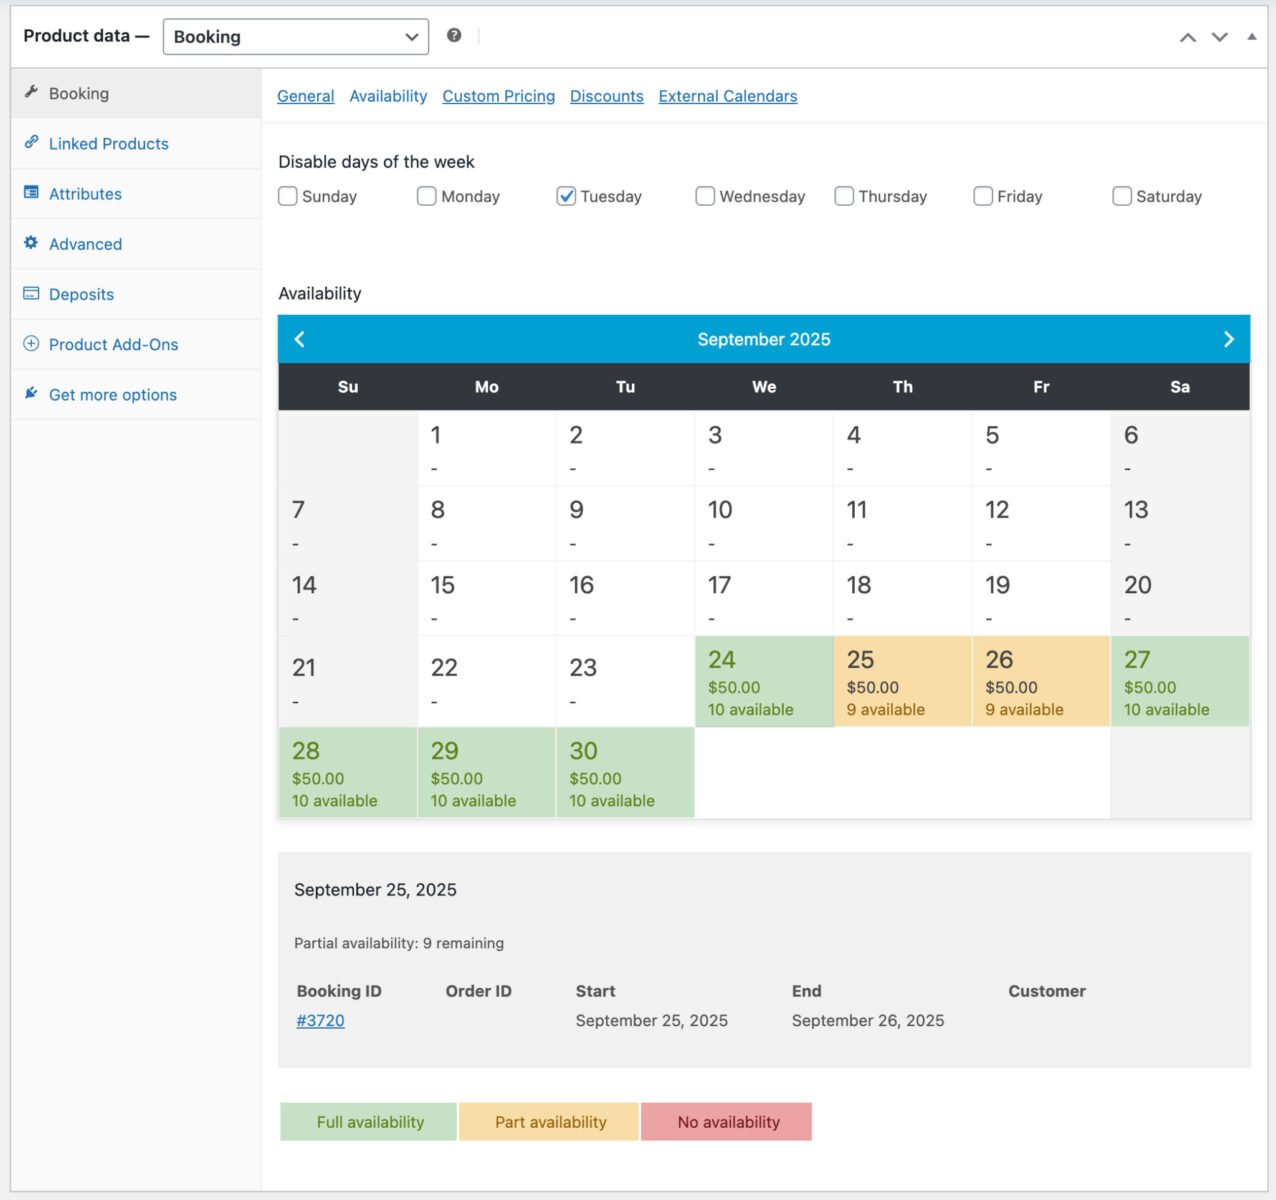Select September 30 in the calendar

[625, 772]
